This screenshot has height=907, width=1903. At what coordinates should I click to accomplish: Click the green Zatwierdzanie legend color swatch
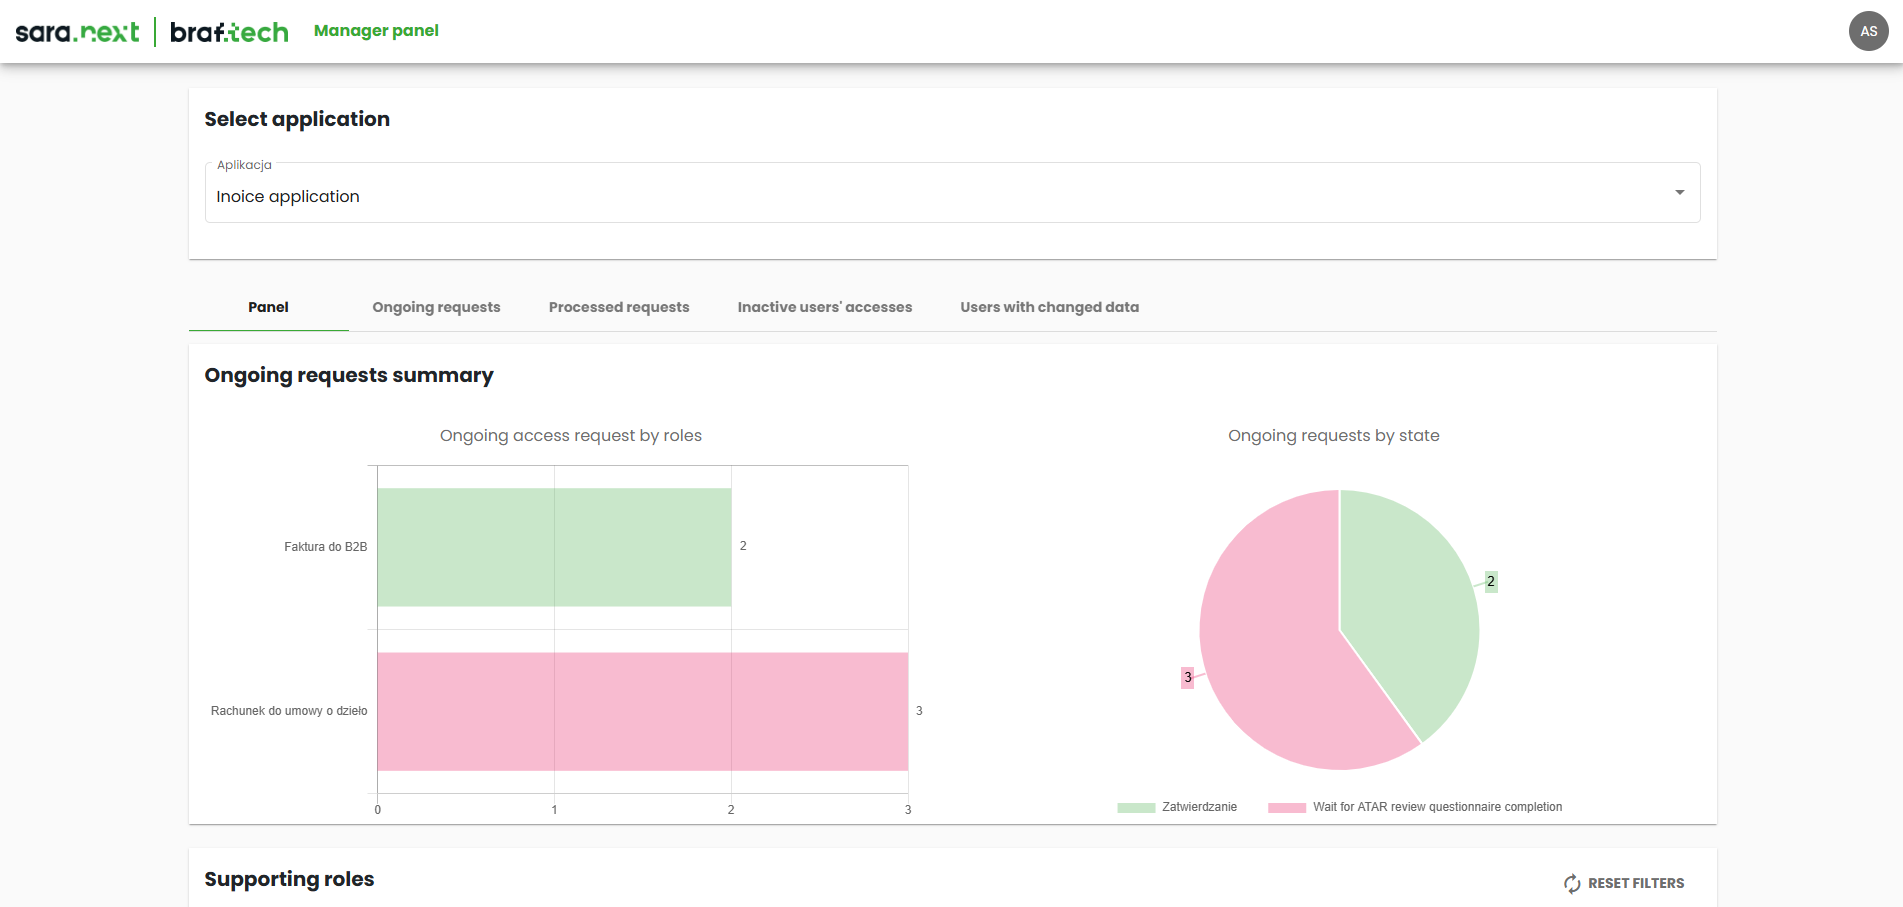tap(1136, 807)
